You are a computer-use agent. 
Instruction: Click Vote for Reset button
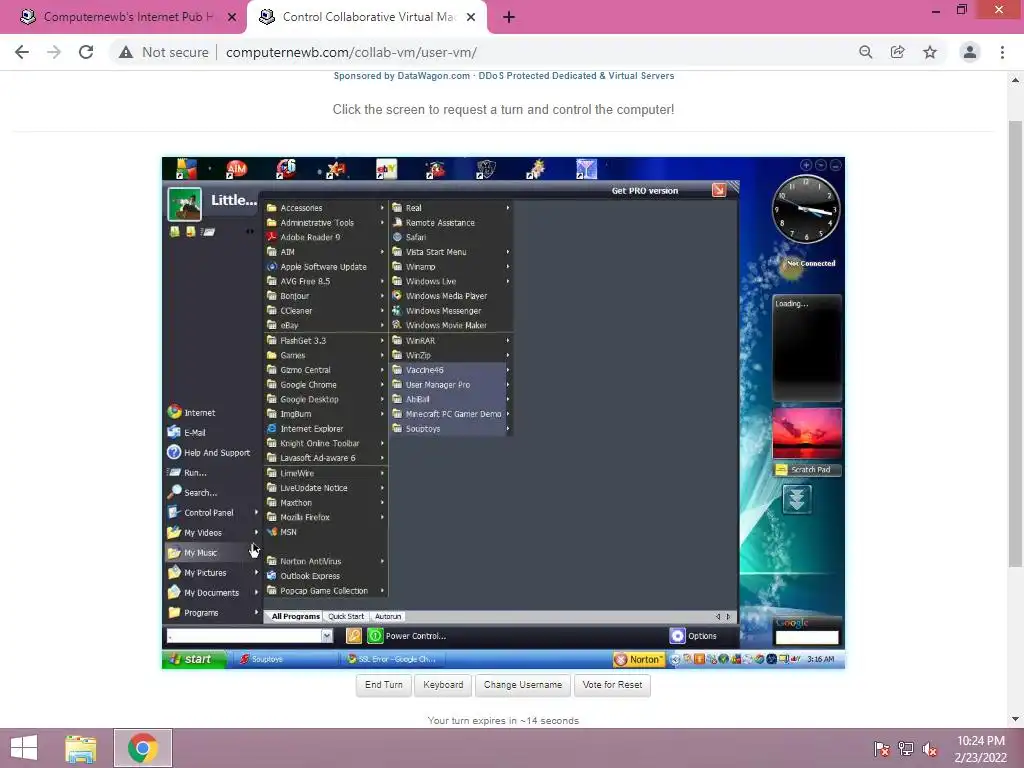tap(612, 685)
